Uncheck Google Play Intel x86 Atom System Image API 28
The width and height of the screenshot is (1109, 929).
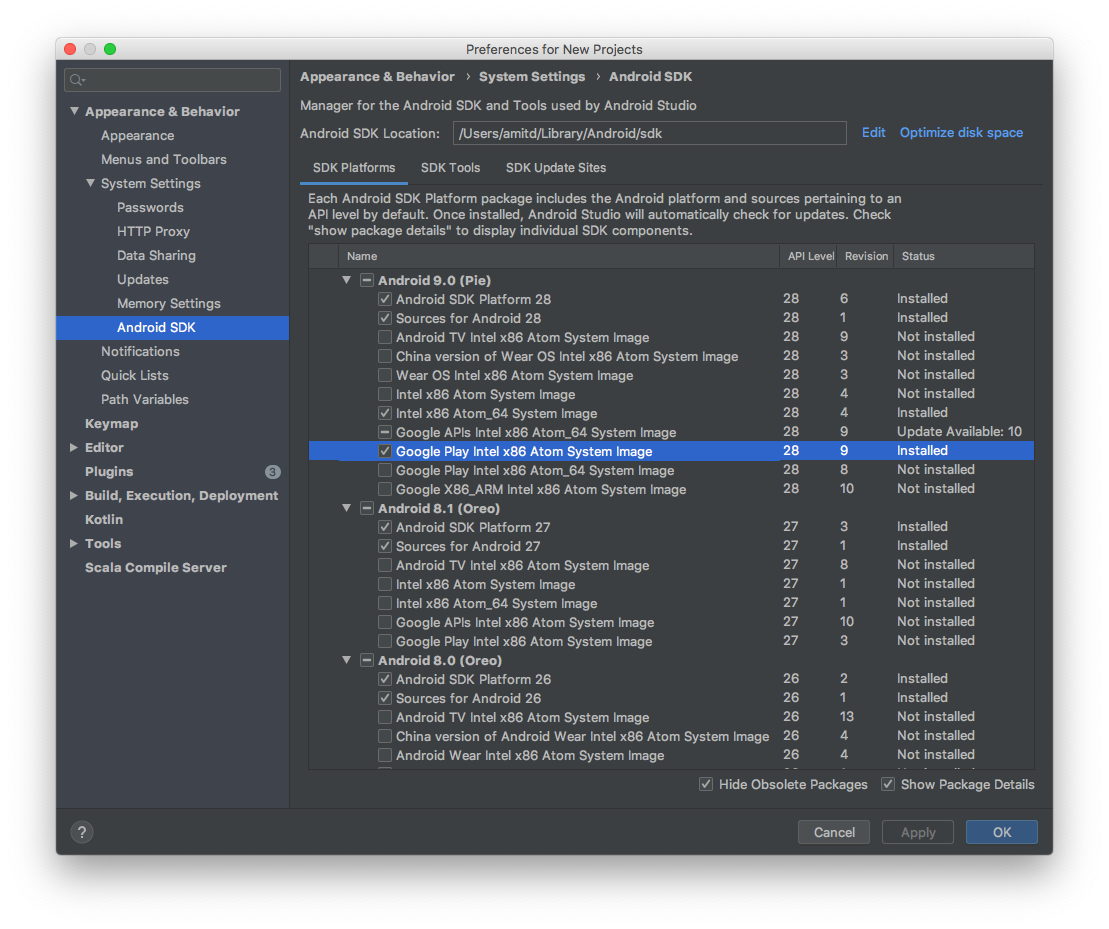(385, 451)
